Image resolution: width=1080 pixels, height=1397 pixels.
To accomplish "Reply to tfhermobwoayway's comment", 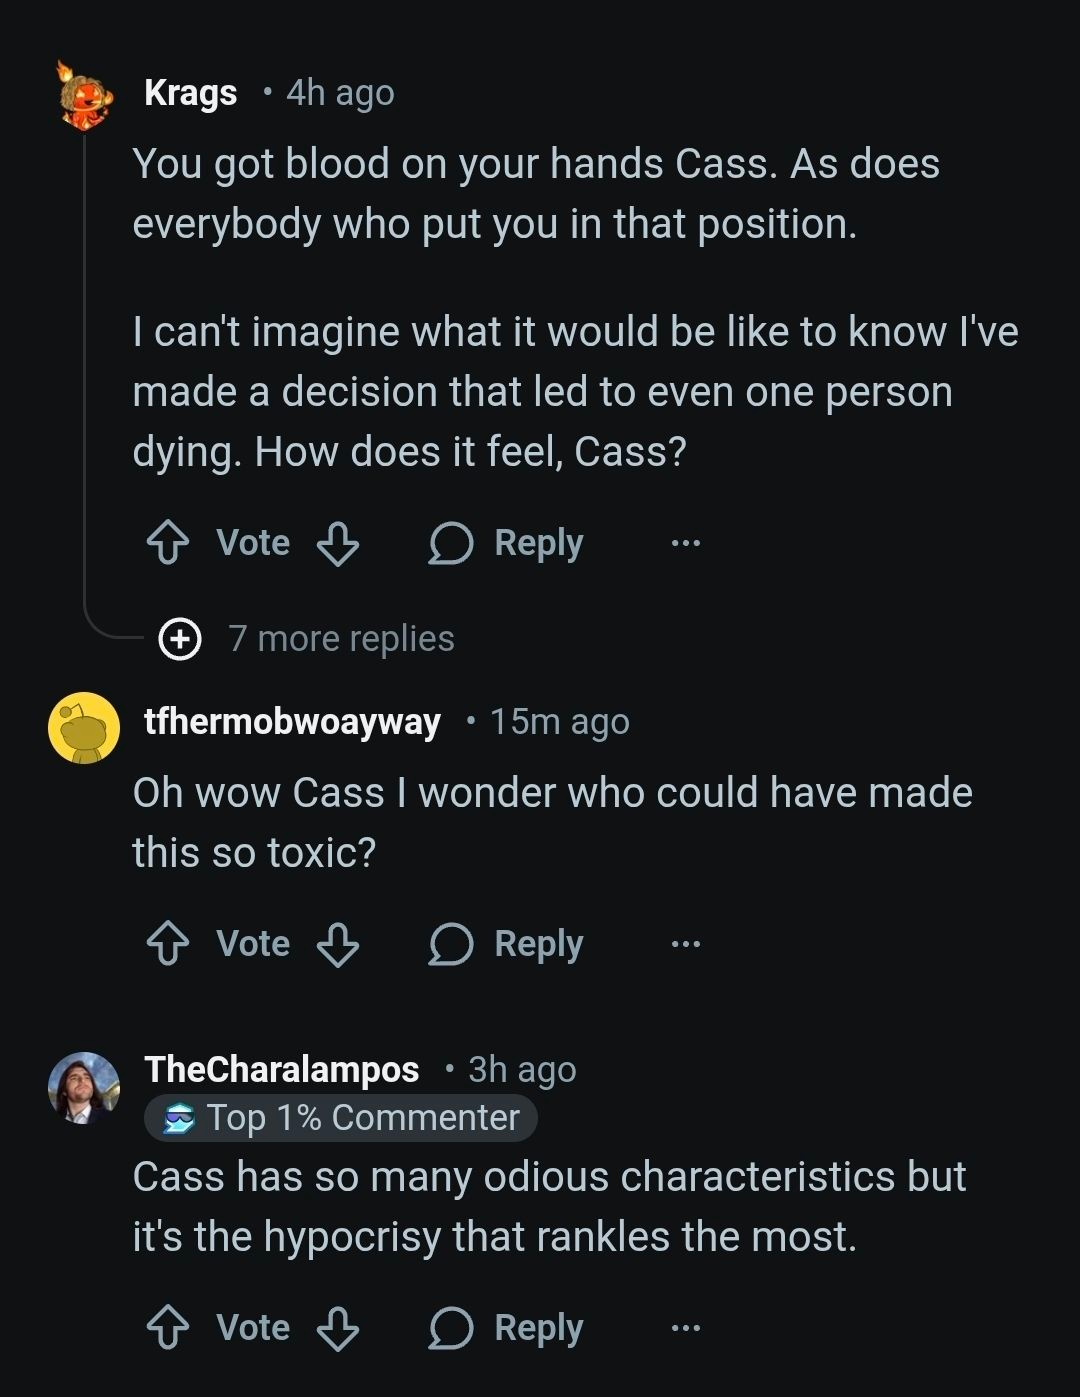I will [x=506, y=944].
